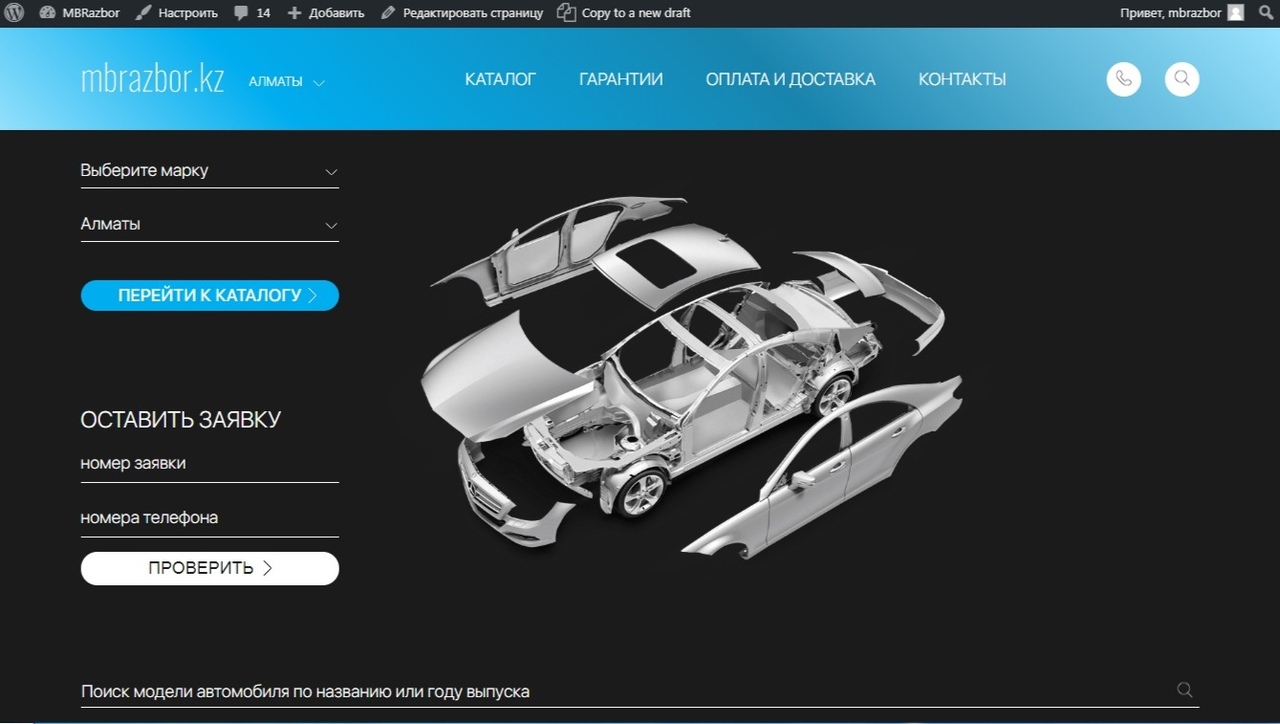
Task: Click Редактировать страницу in admin bar
Action: (462, 13)
